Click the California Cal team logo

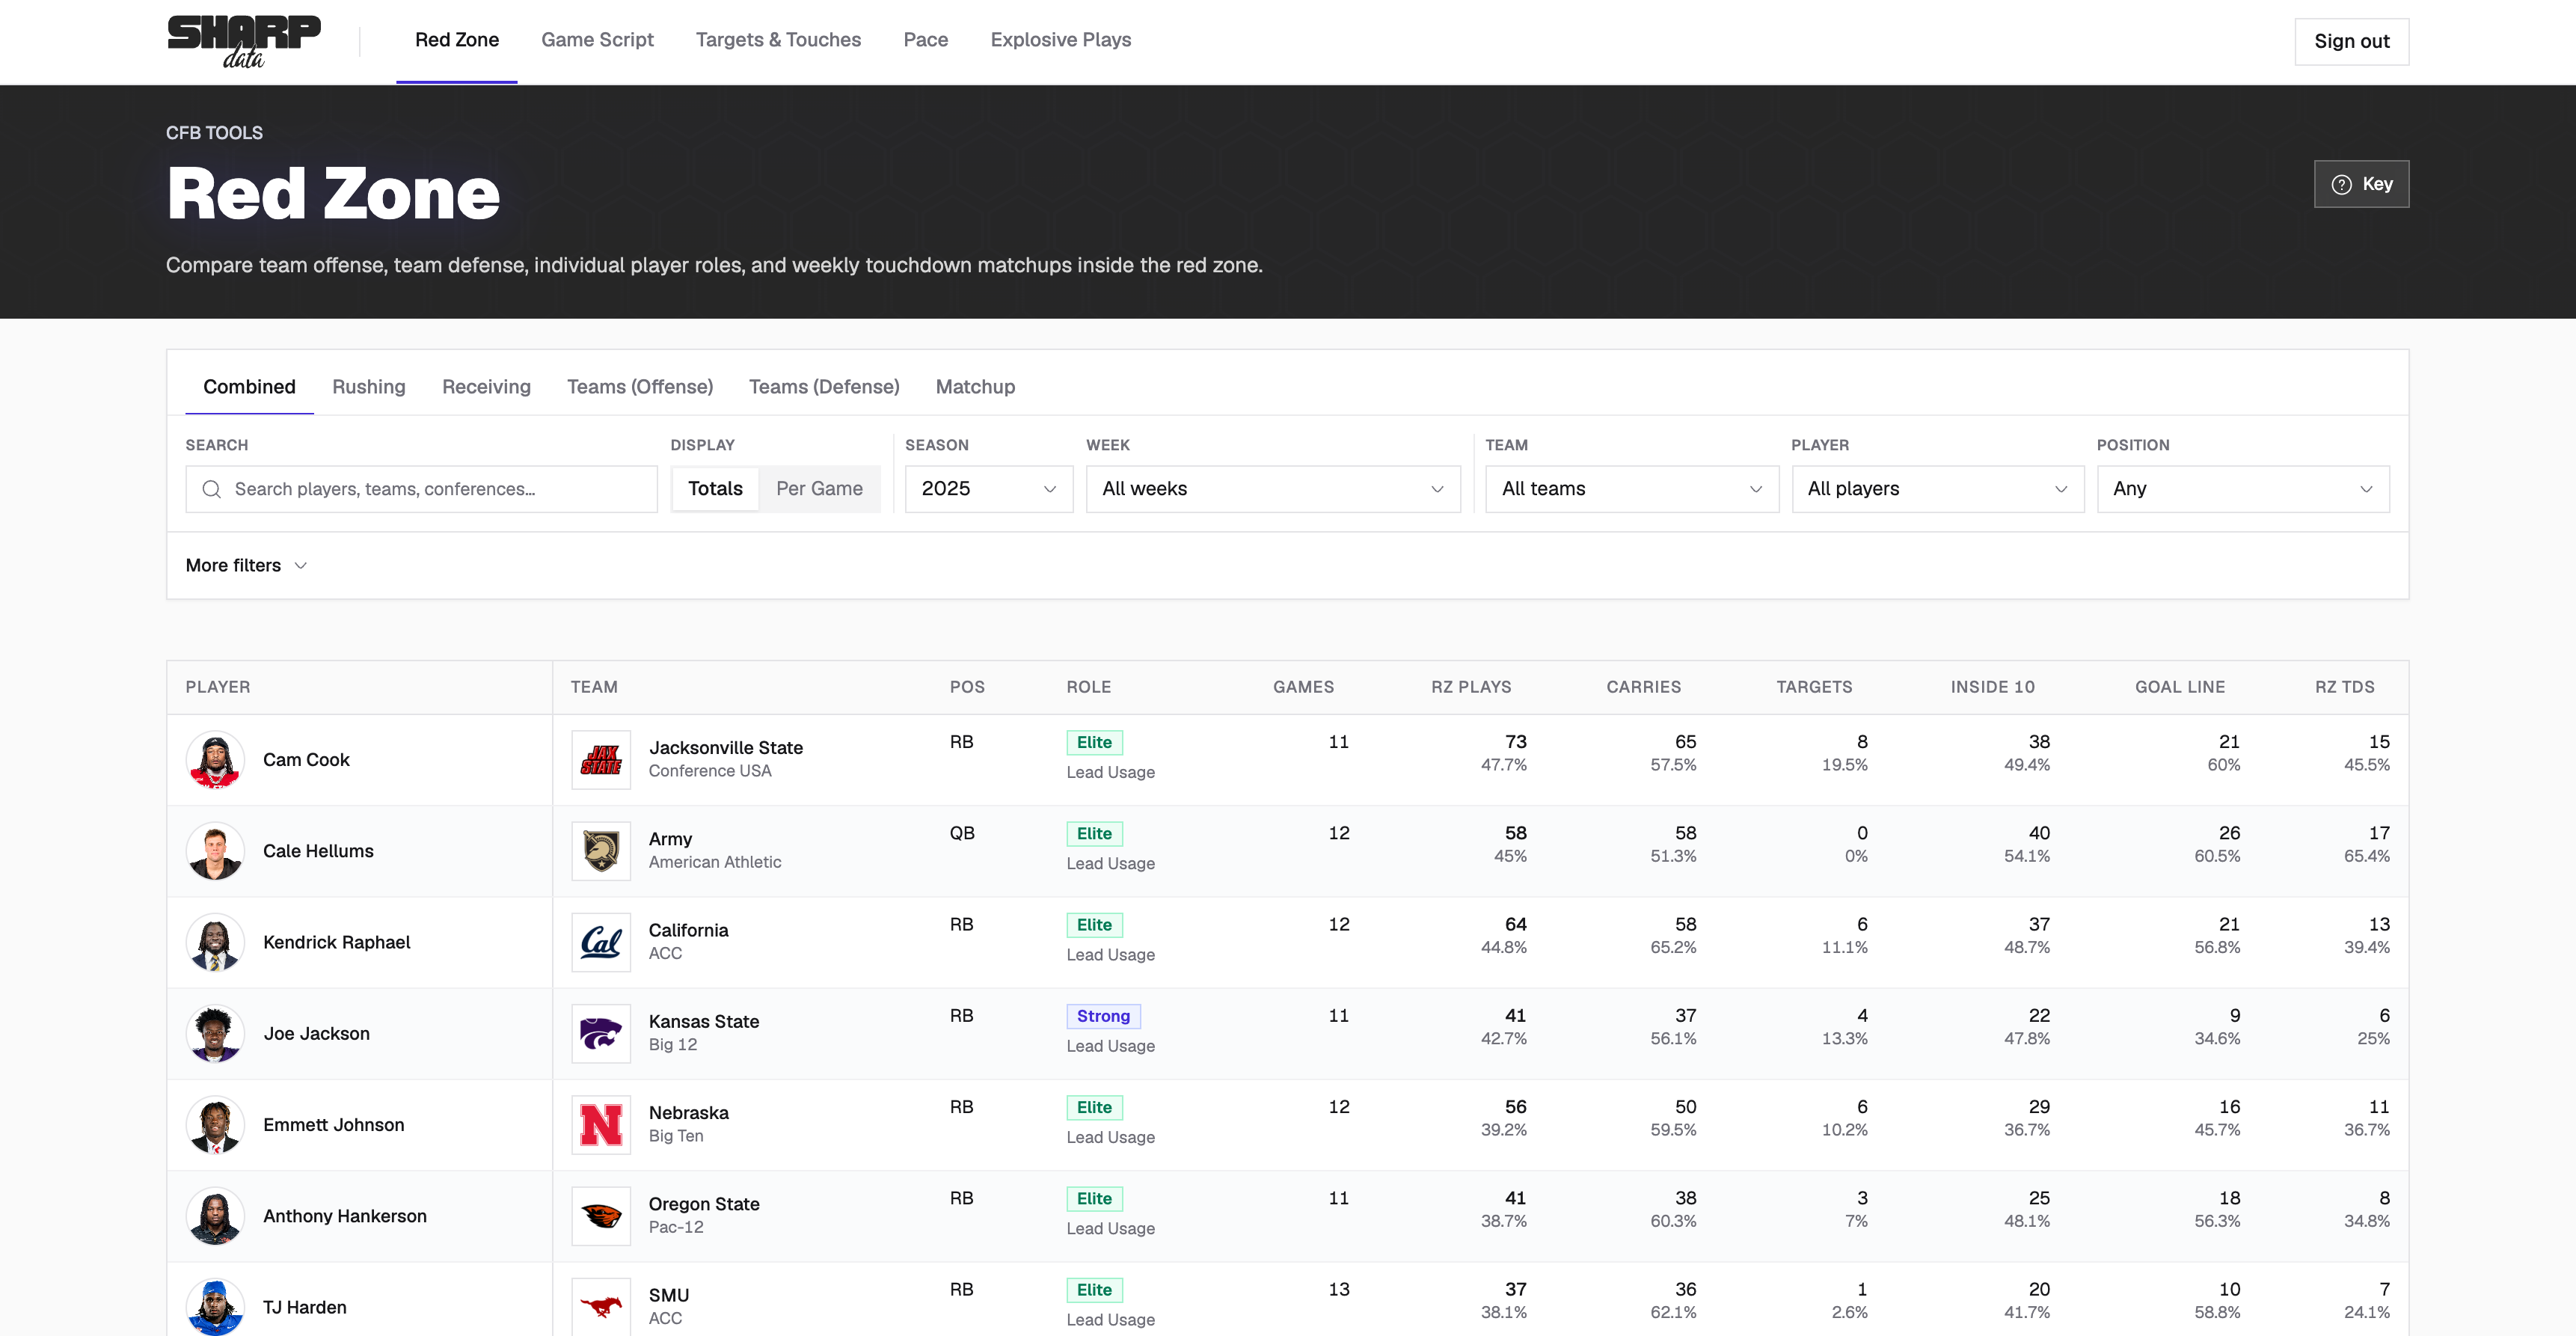coord(601,942)
